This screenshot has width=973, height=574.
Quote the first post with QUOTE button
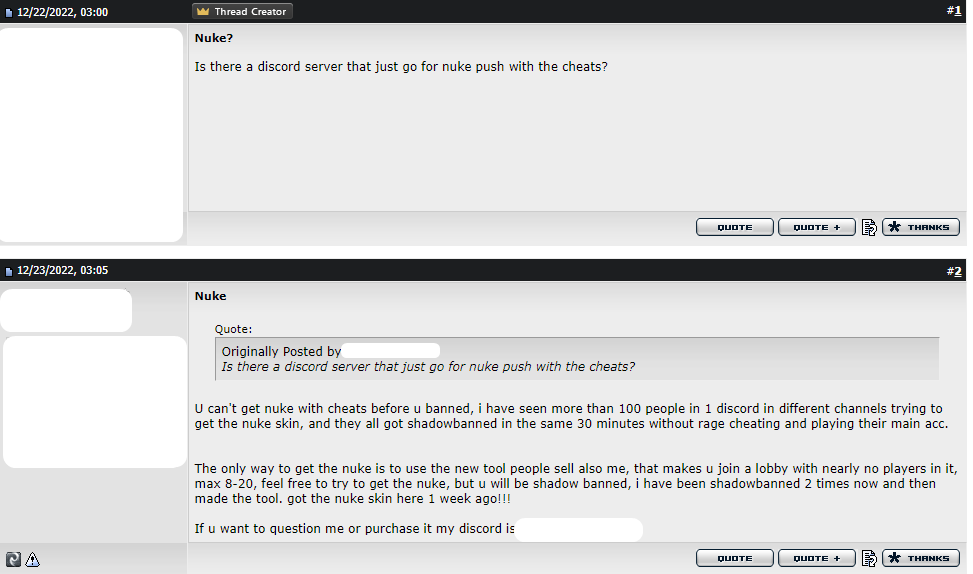(x=735, y=227)
